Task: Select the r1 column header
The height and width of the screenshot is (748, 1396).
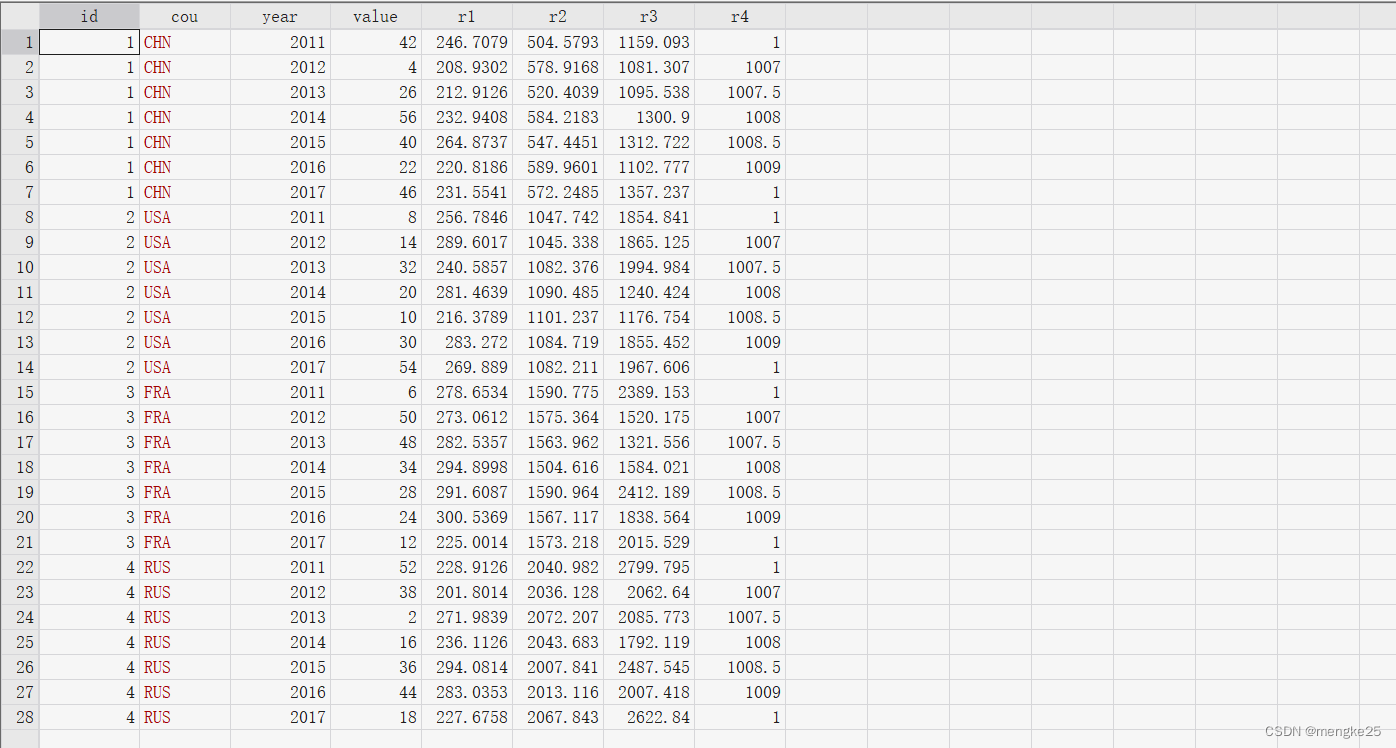Action: tap(467, 16)
